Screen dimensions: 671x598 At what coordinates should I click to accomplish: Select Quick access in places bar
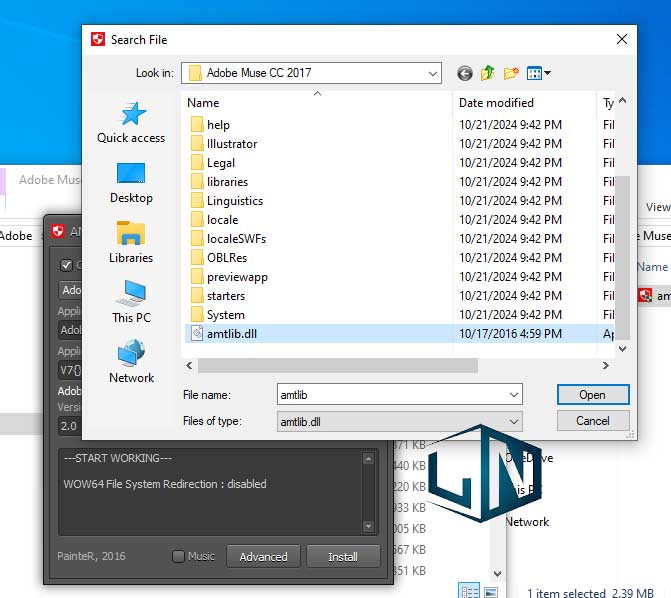(x=131, y=122)
